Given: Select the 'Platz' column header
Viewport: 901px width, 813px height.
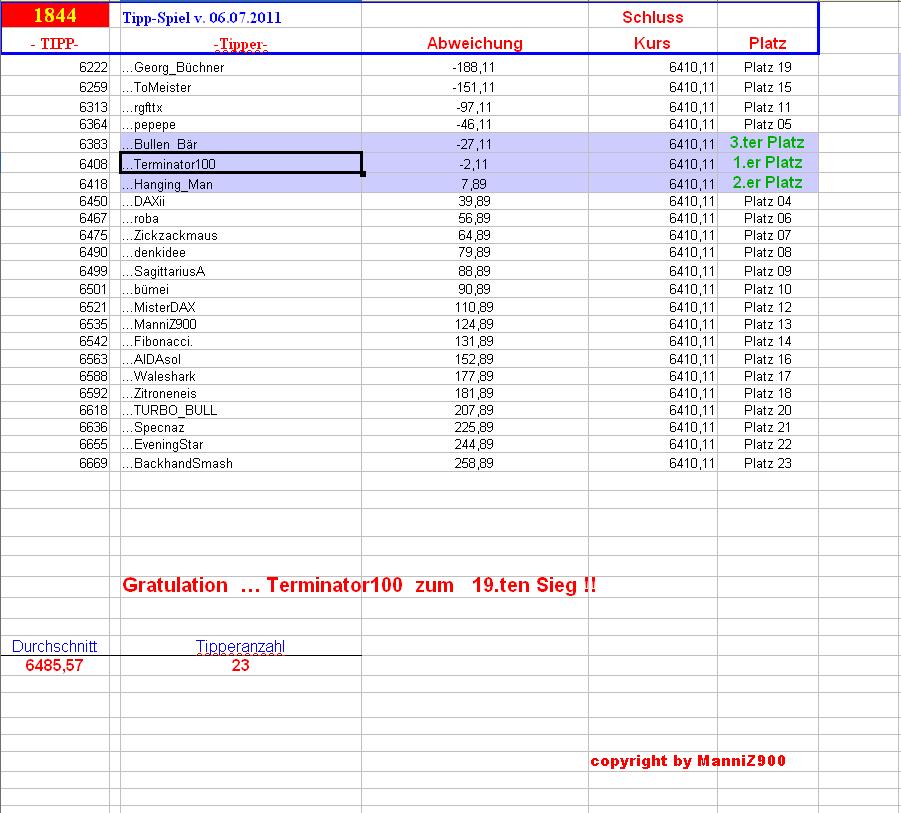Looking at the screenshot, I should point(768,44).
